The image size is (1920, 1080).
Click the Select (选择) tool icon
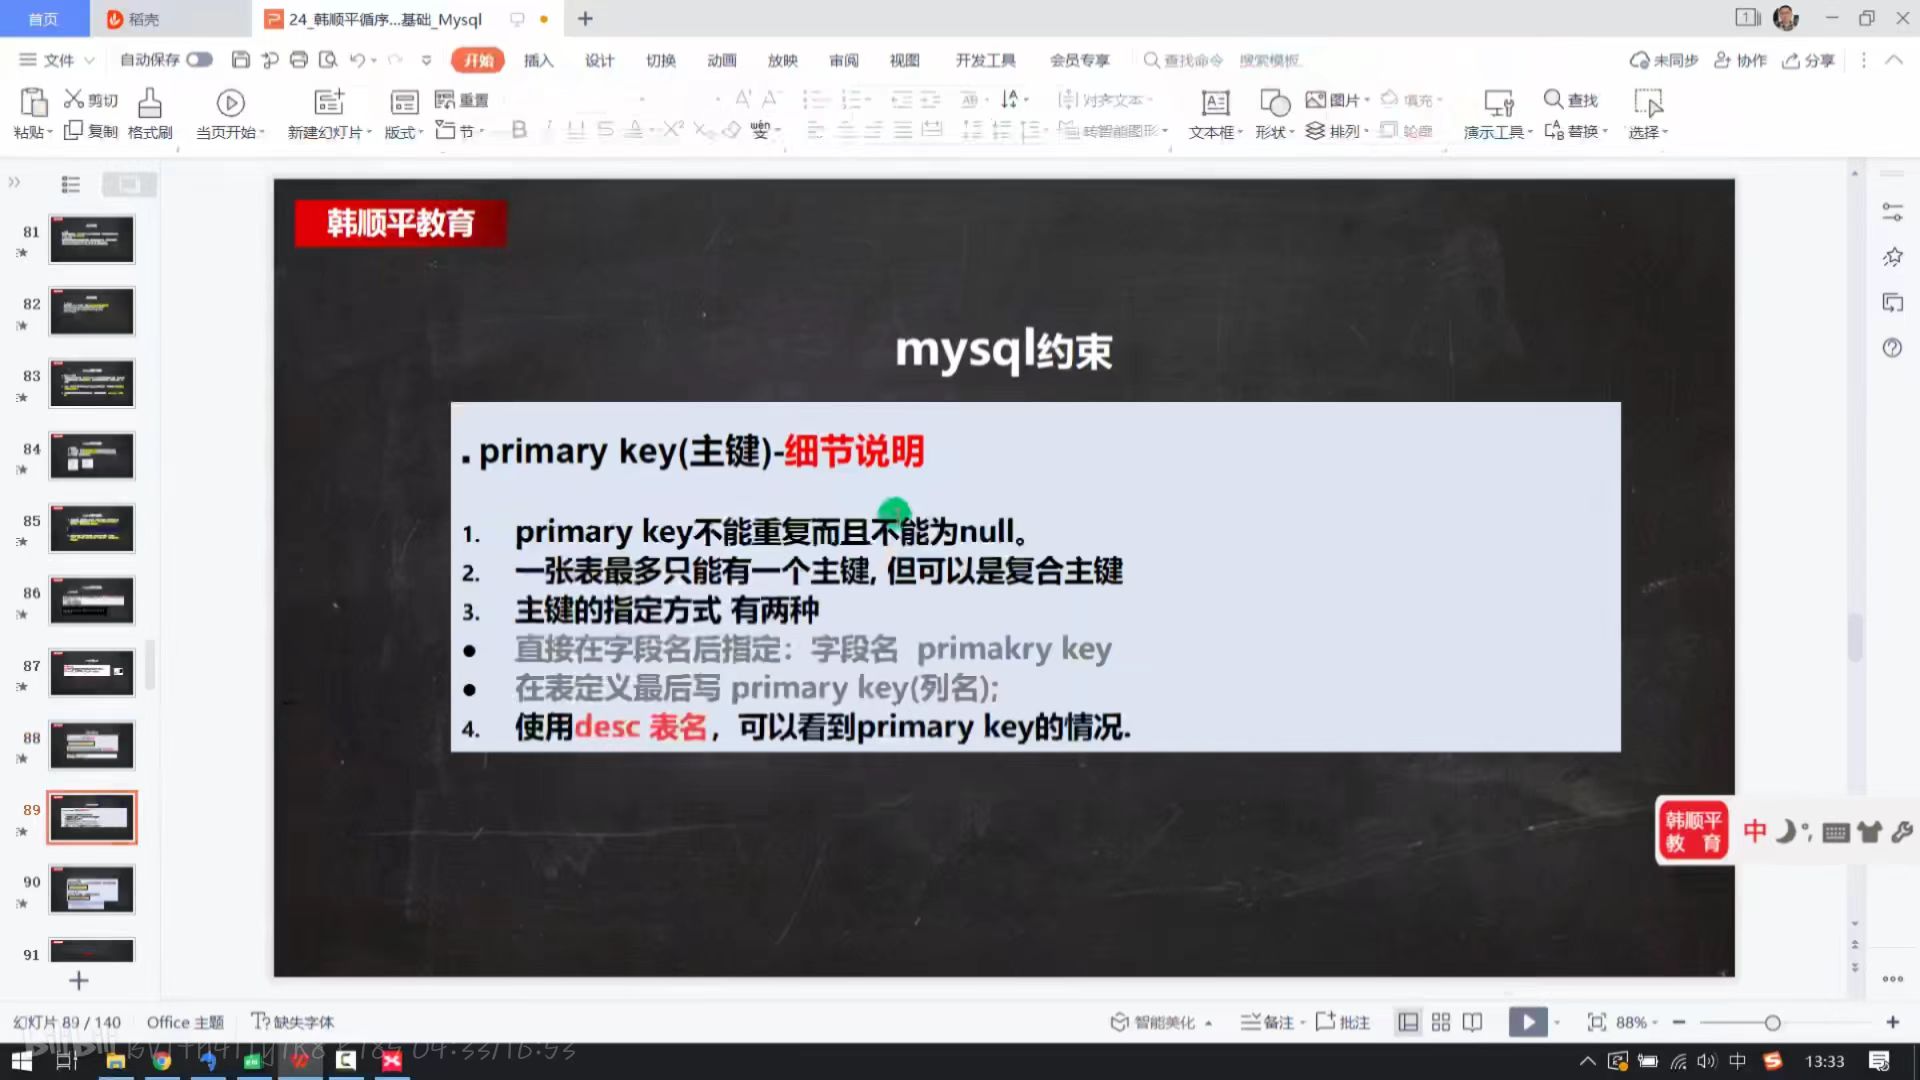click(1647, 102)
